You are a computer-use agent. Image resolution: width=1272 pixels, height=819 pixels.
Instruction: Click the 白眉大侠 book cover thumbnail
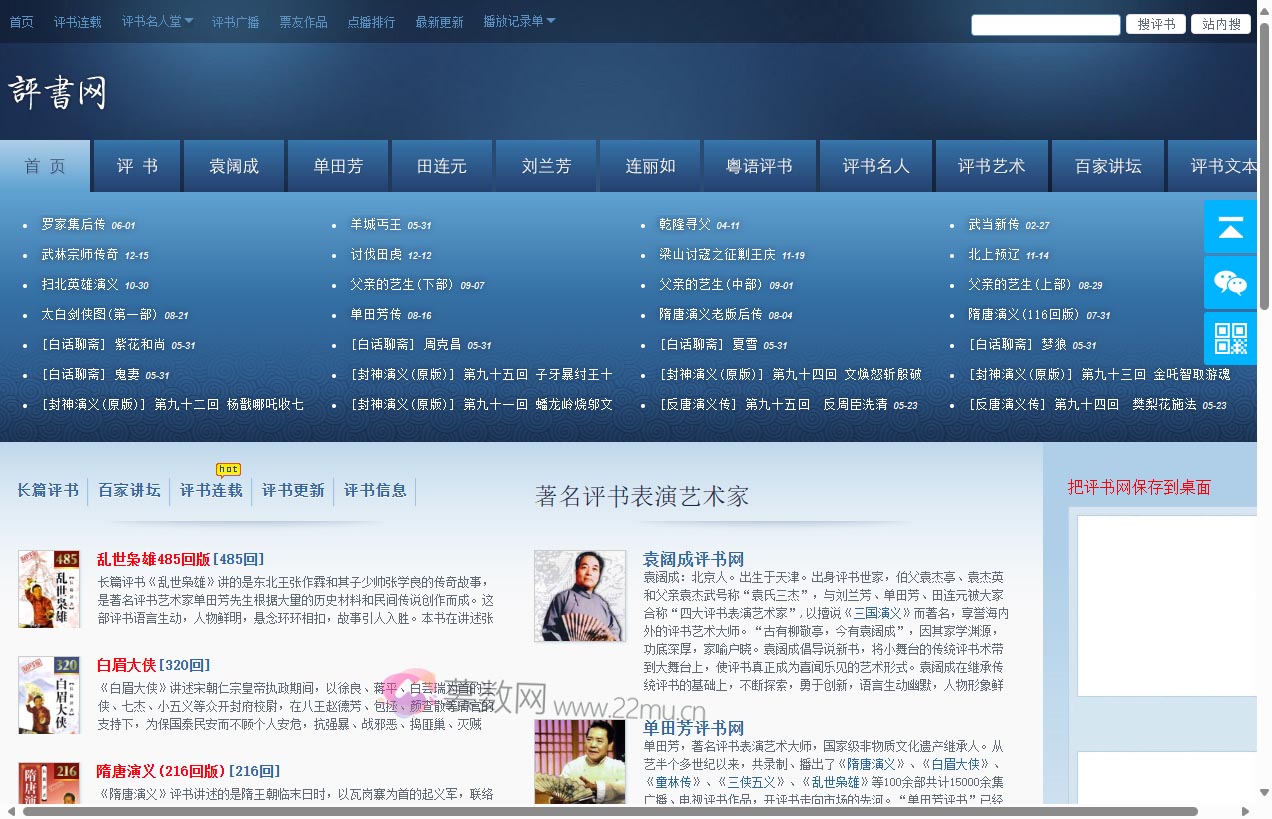[48, 694]
